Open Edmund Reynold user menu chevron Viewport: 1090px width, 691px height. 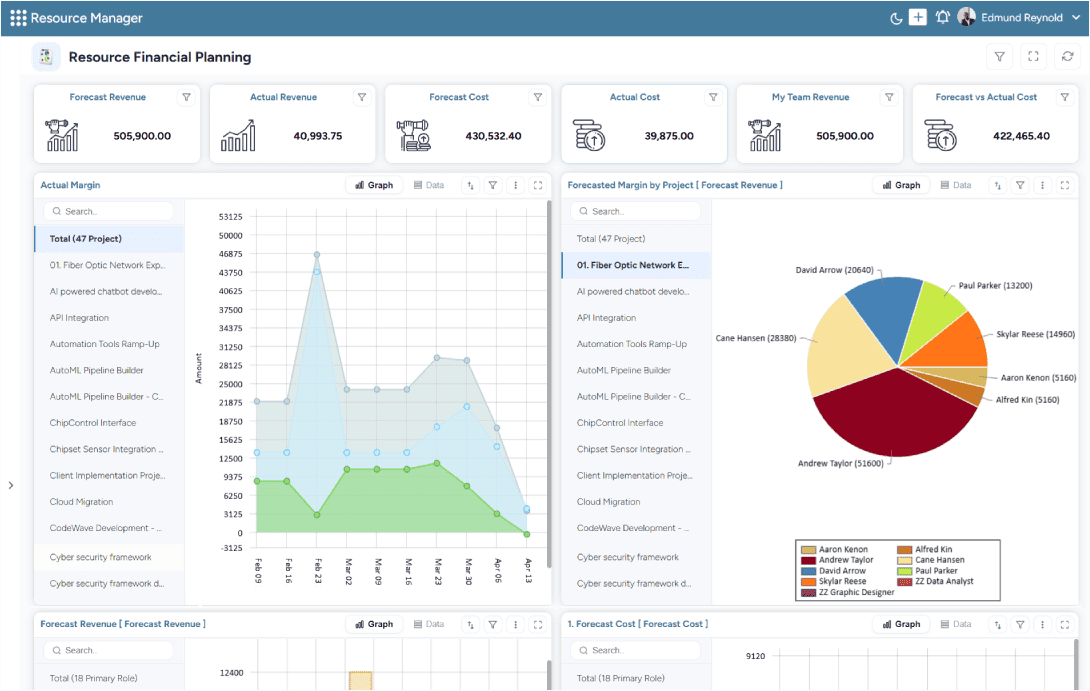click(1076, 18)
